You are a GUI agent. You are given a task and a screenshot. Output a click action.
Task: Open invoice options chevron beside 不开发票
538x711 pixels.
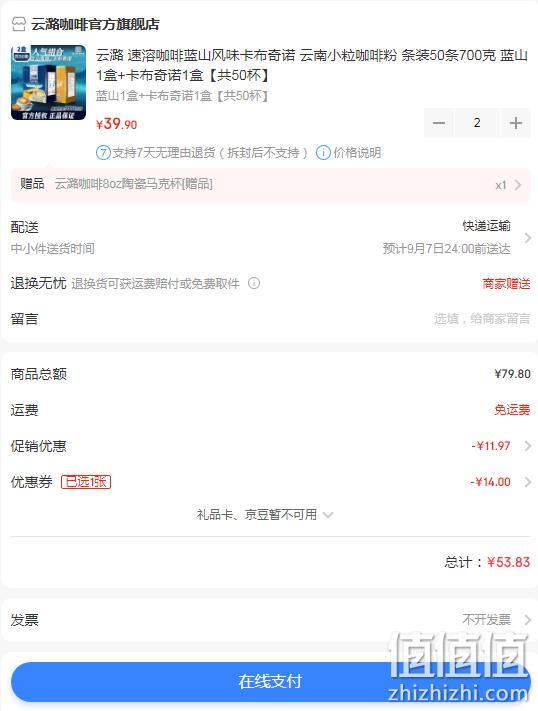[528, 619]
